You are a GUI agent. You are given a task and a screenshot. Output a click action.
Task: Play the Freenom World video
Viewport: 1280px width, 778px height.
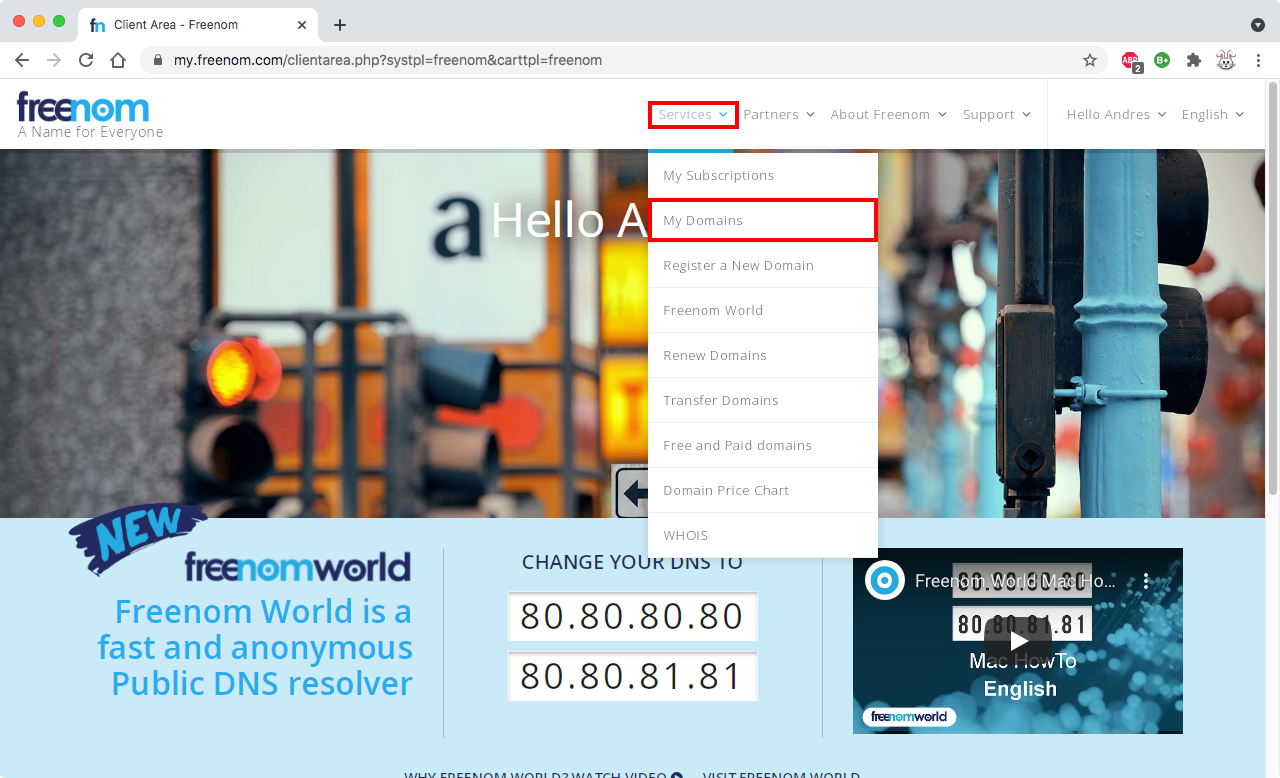(x=1017, y=640)
